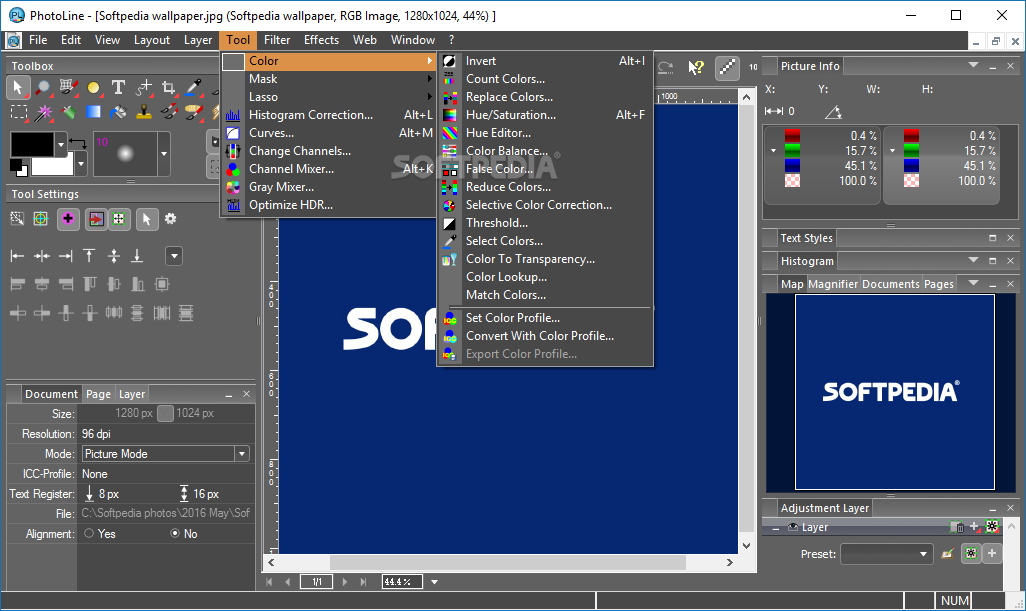This screenshot has height=611, width=1026.
Task: Select Yes radio for Alignment
Action: 89,533
